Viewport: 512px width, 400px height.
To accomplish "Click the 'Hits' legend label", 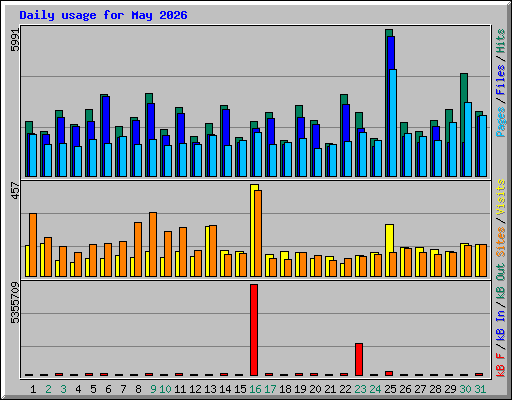I will pos(501,41).
